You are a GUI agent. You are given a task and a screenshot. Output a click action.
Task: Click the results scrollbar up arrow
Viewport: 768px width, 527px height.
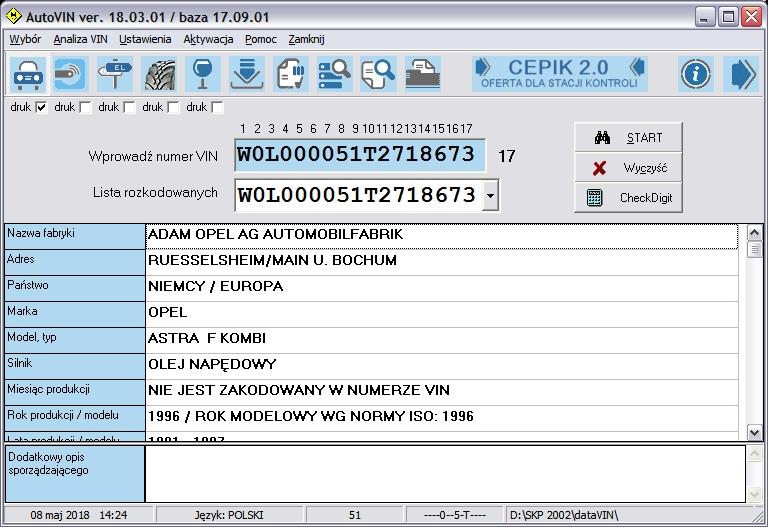point(754,233)
